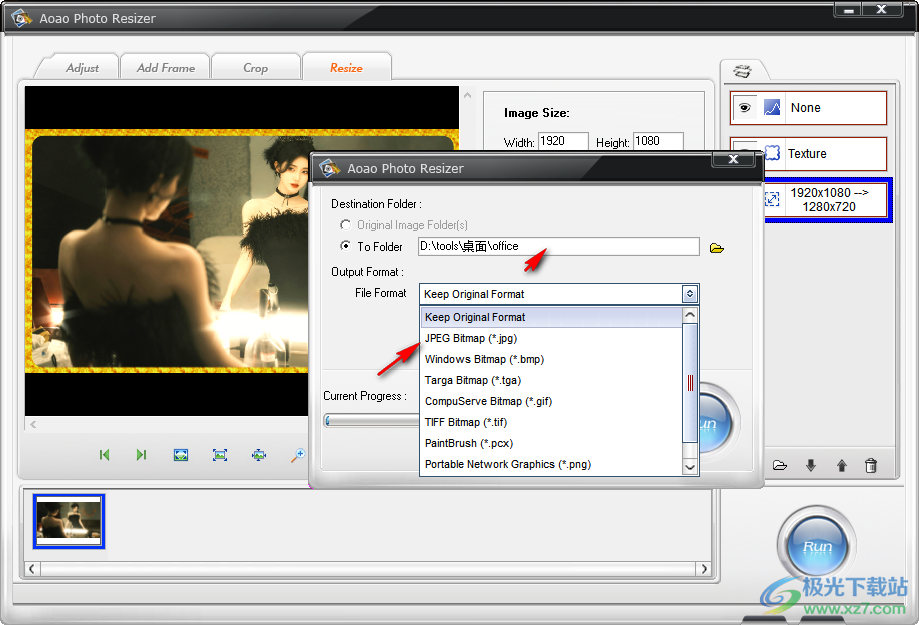Switch to the Crop tab

click(255, 66)
